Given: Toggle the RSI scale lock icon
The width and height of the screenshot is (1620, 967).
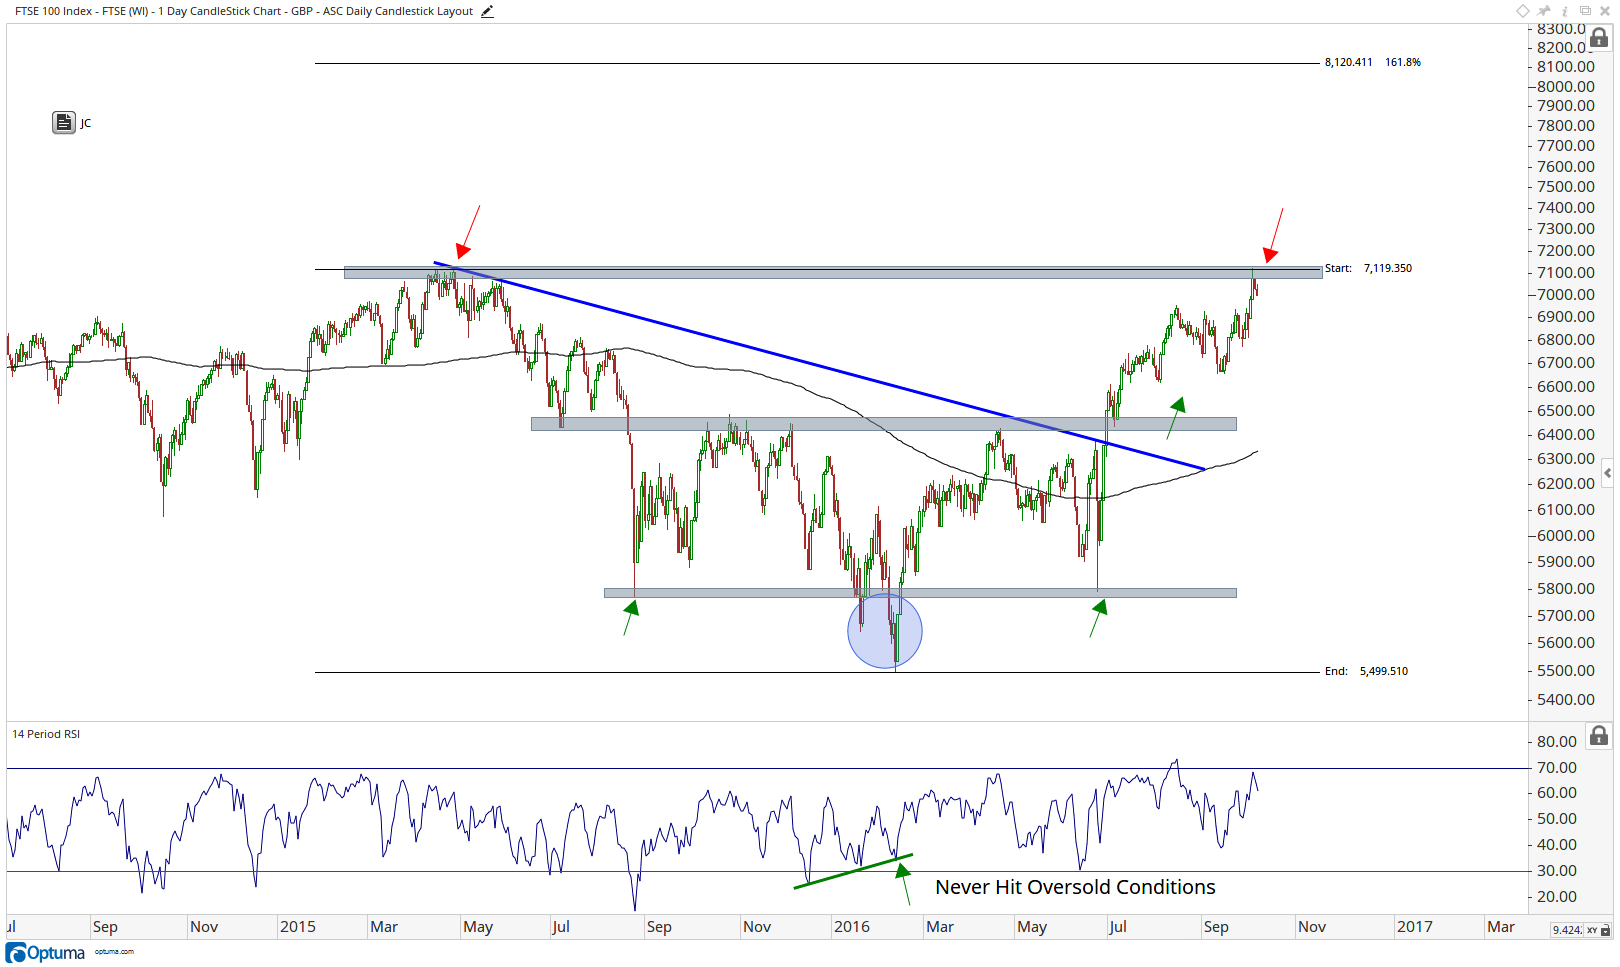Looking at the screenshot, I should click(x=1599, y=736).
